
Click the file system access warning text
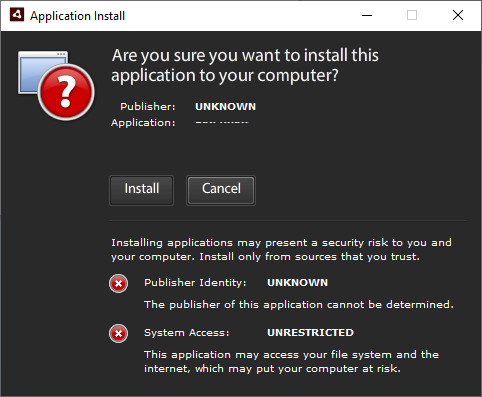pos(291,362)
